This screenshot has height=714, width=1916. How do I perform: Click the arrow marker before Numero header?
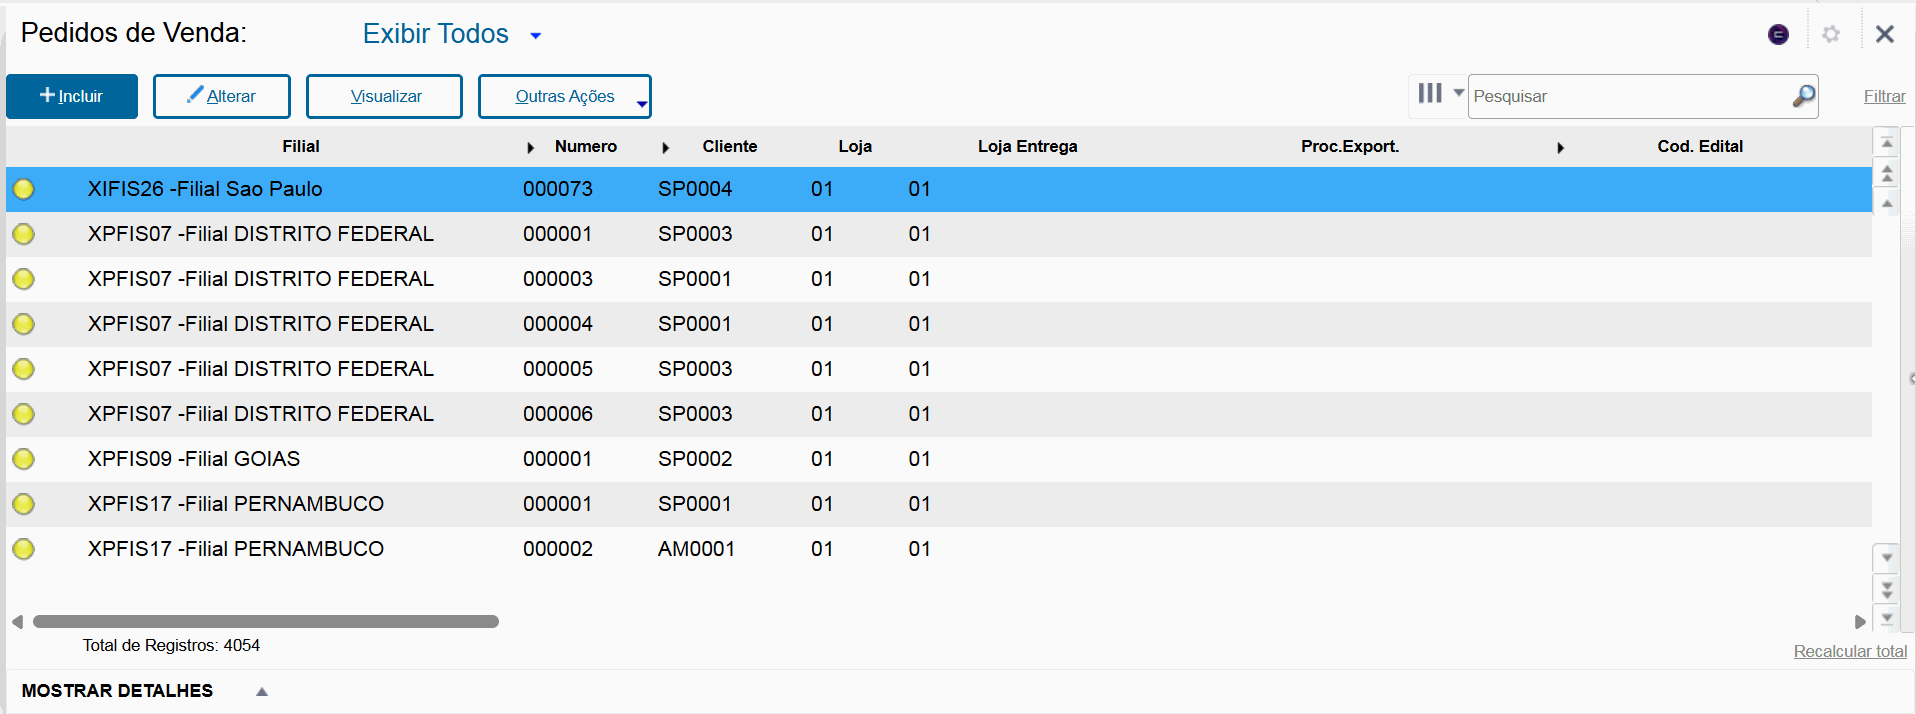coord(531,148)
